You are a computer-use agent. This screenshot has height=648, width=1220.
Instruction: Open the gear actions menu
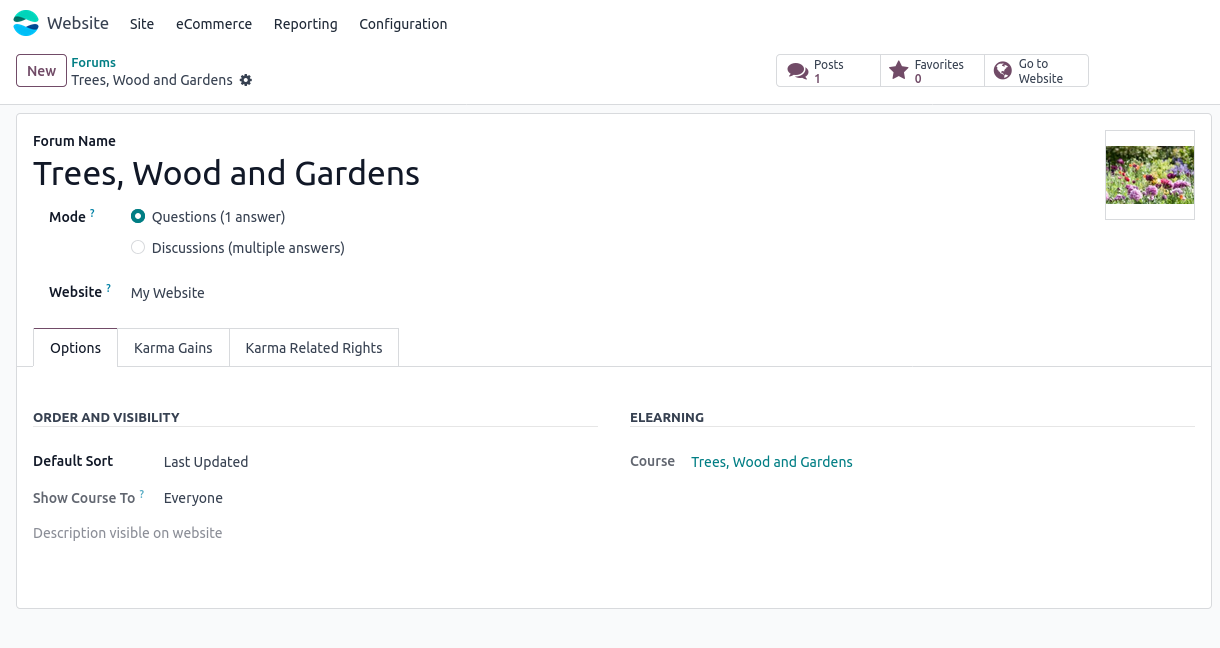[246, 80]
